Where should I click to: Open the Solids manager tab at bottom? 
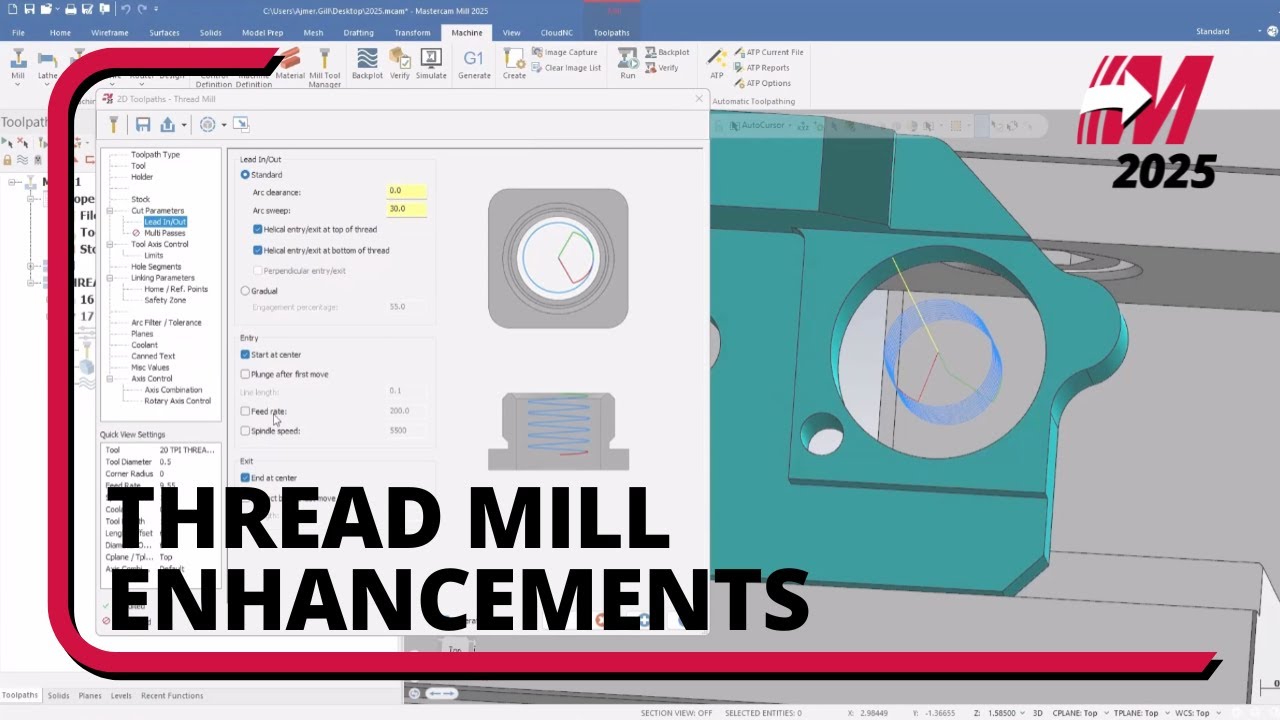(58, 695)
